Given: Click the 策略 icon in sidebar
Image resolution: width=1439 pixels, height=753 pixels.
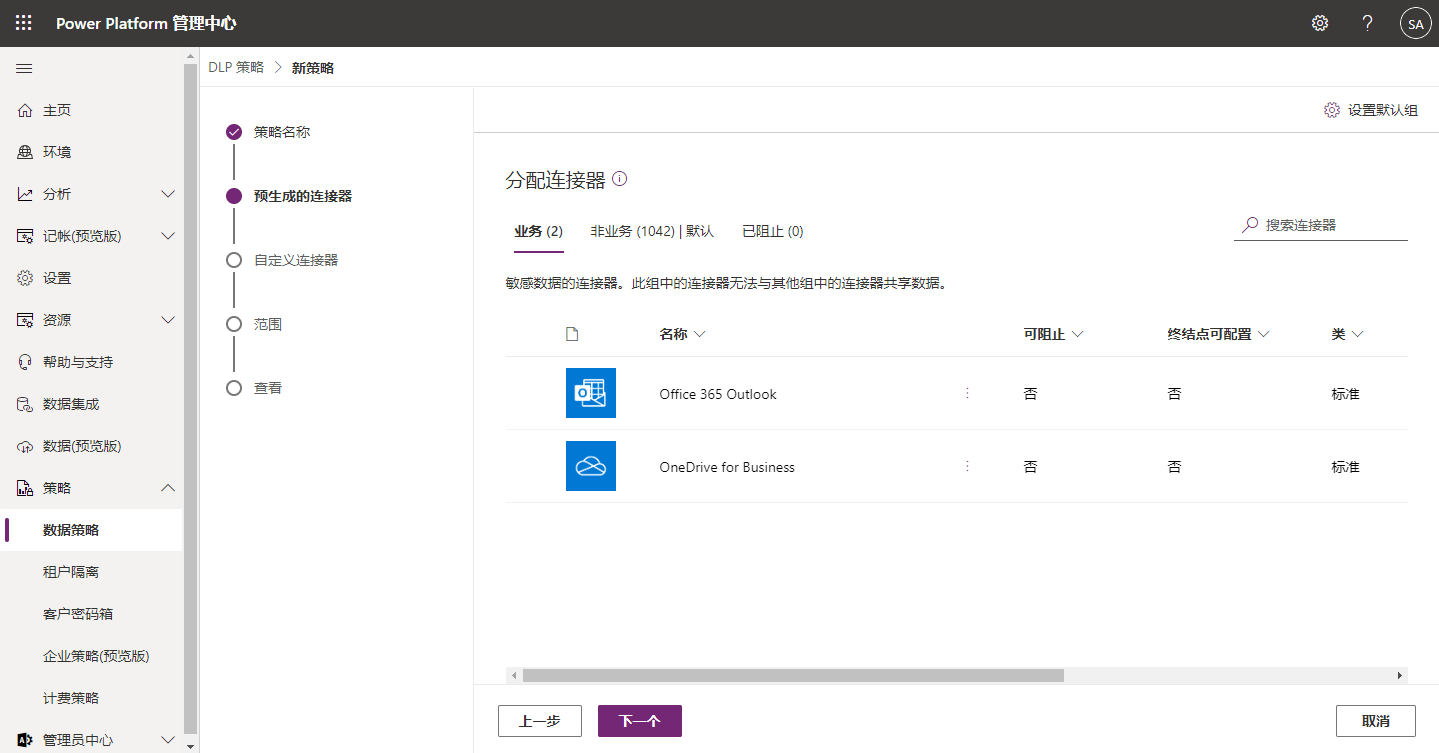Looking at the screenshot, I should point(25,488).
